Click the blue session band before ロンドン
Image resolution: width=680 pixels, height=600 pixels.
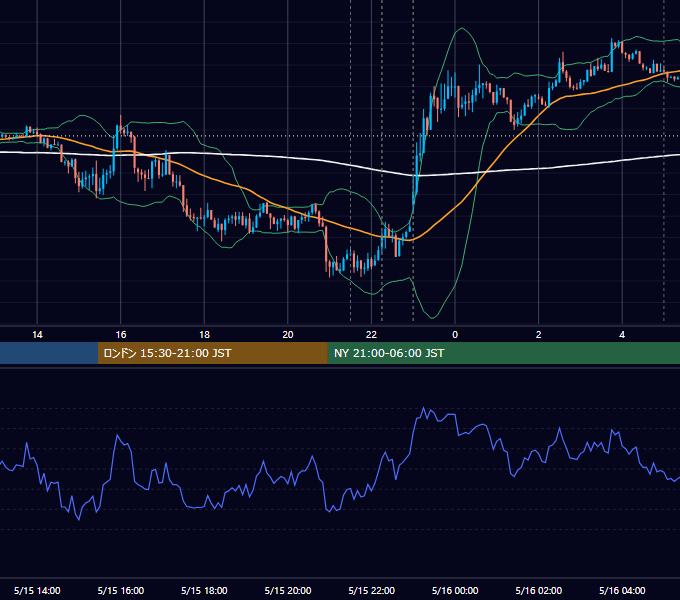pyautogui.click(x=49, y=353)
